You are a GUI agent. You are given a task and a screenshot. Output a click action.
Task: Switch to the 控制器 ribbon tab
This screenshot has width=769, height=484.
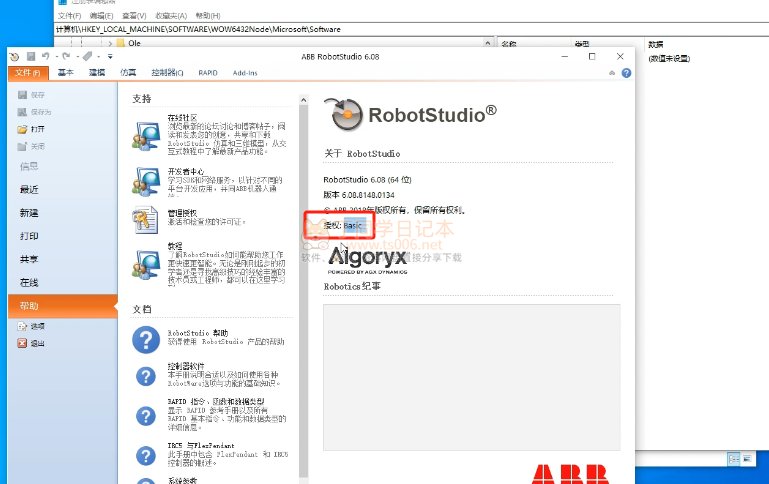[x=167, y=73]
